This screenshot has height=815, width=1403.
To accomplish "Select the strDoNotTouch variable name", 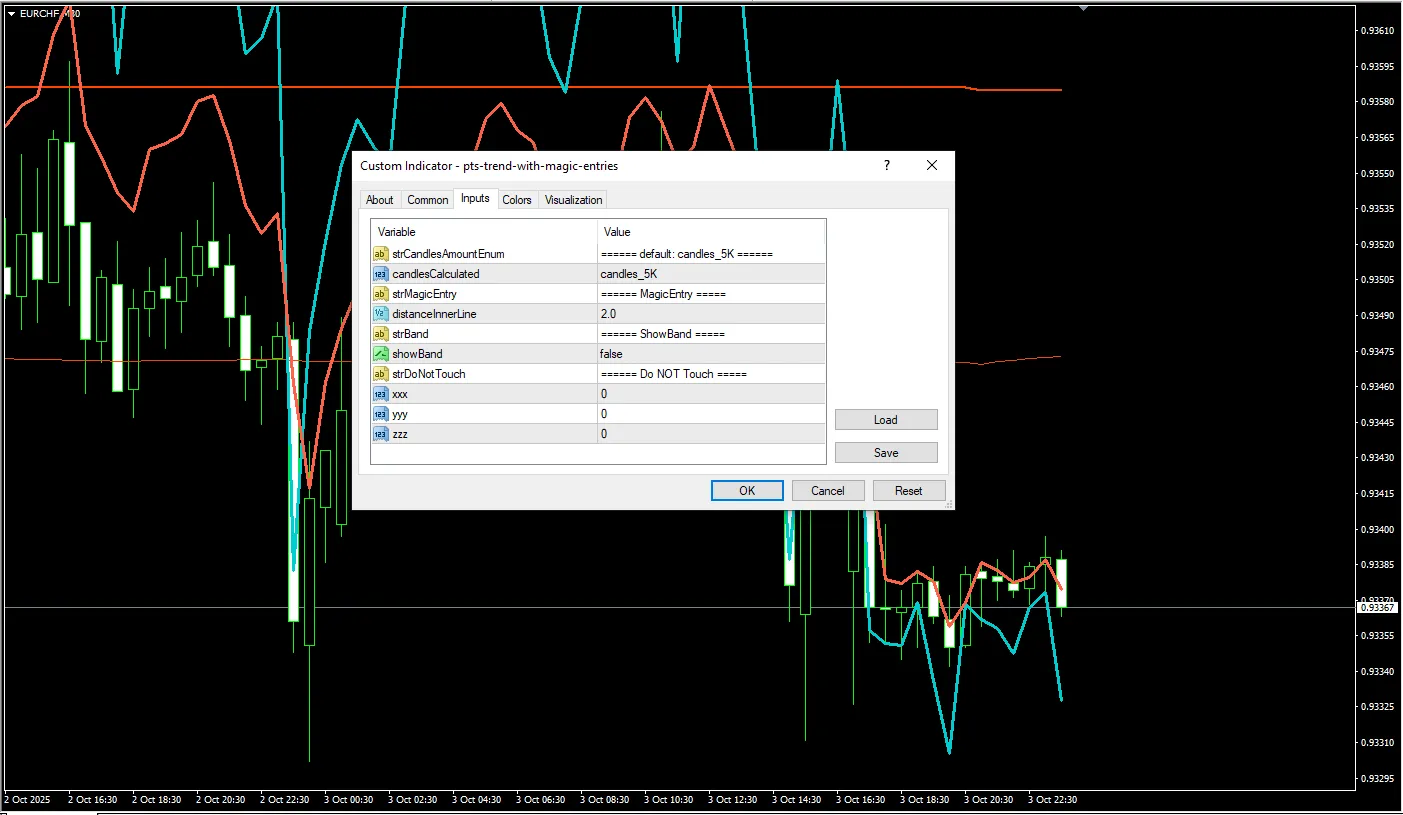I will [x=429, y=374].
